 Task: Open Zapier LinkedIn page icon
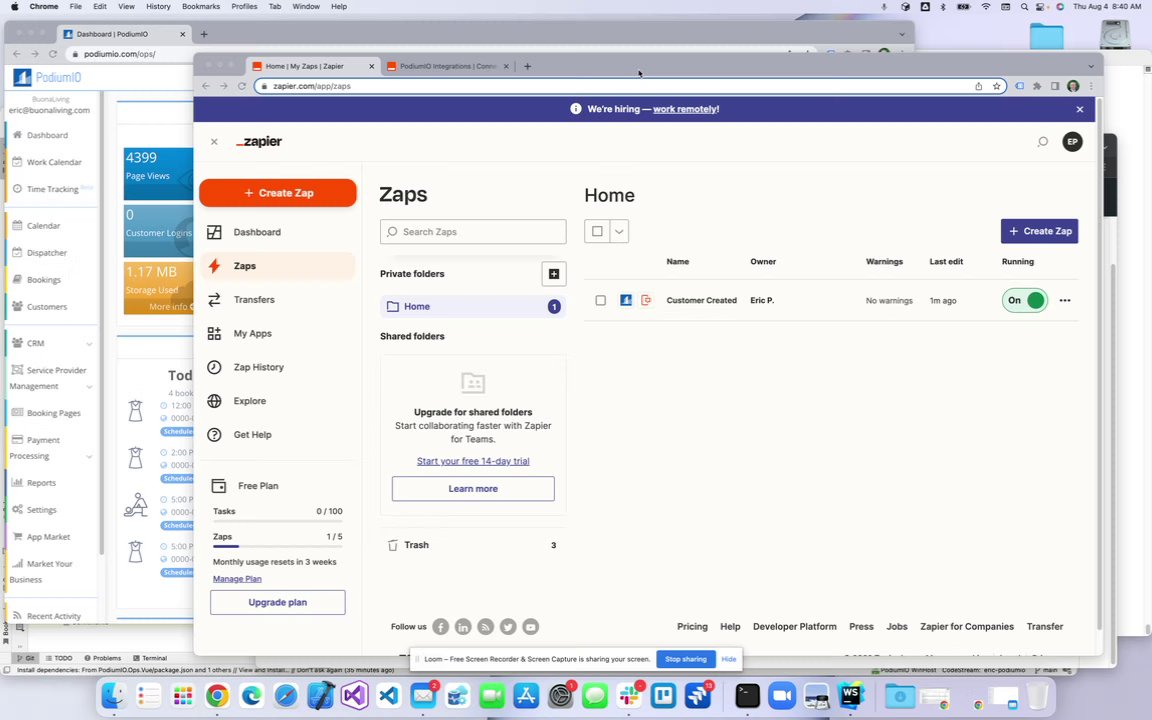(463, 627)
